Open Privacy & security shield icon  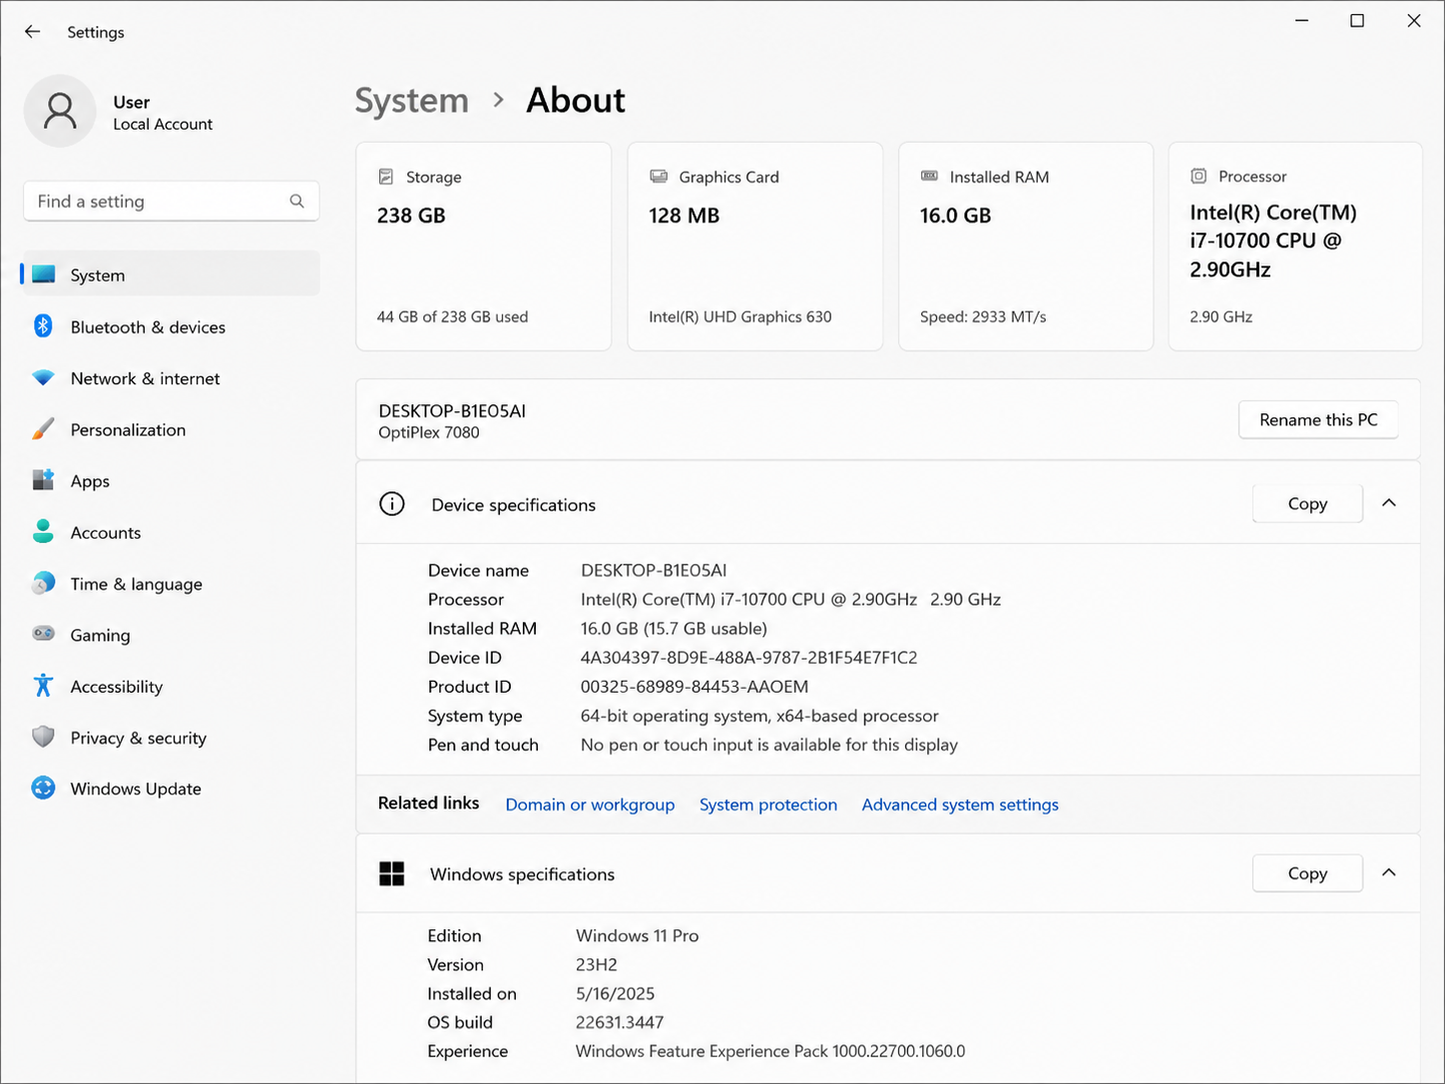pos(43,737)
